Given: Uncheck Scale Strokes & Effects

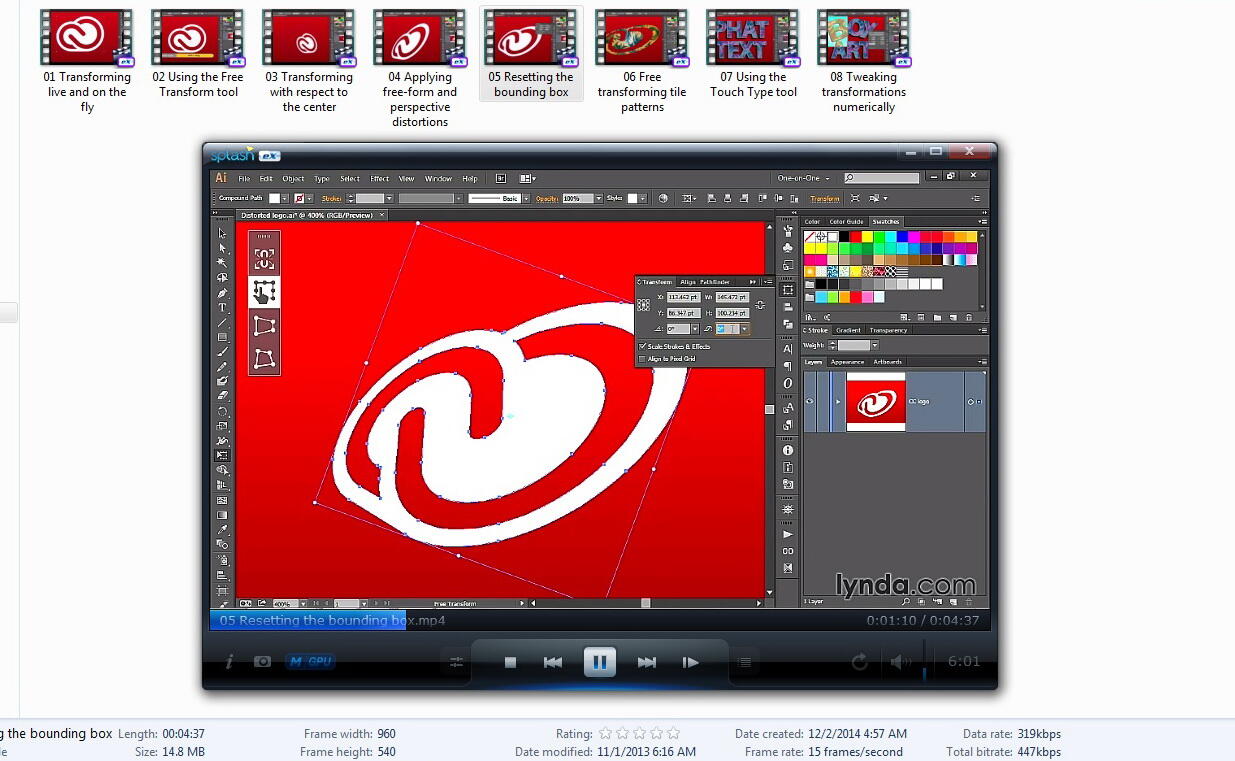Looking at the screenshot, I should click(642, 346).
